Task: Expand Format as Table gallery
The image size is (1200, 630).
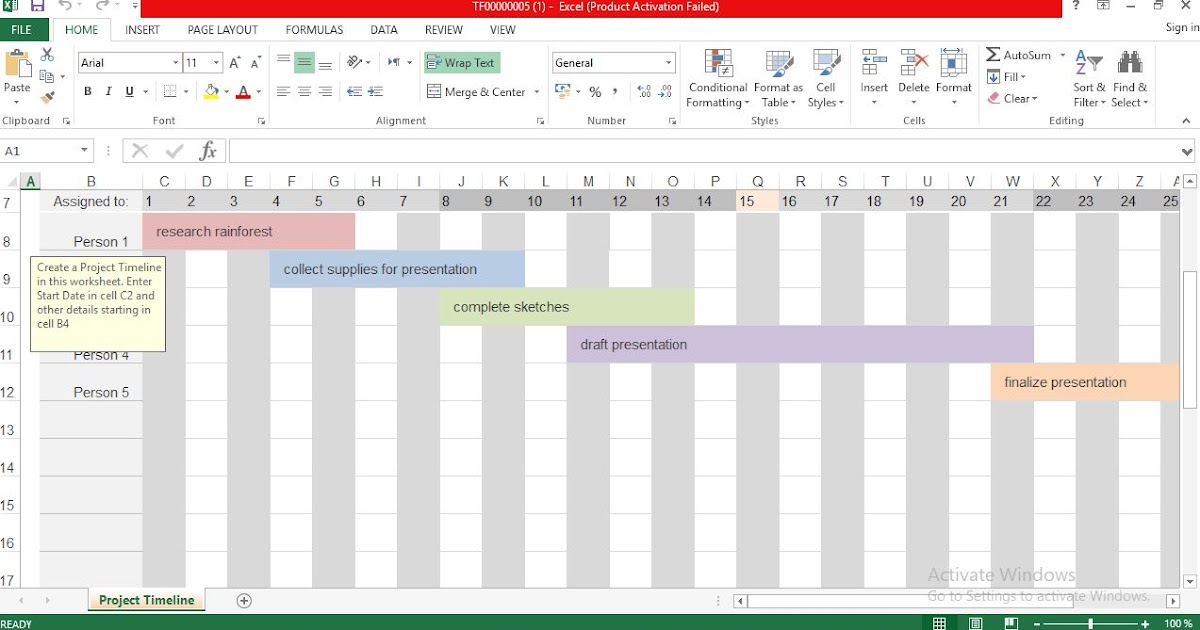Action: coord(778,79)
